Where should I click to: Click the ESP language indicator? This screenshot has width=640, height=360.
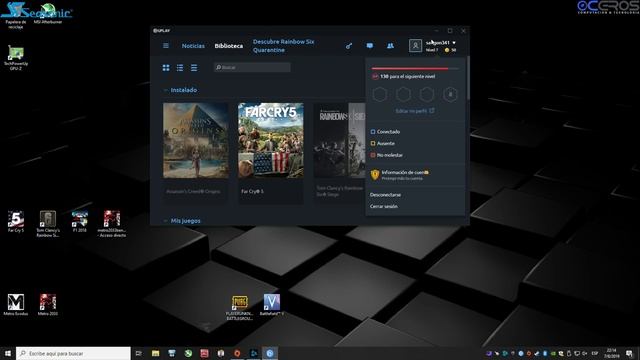coord(595,353)
